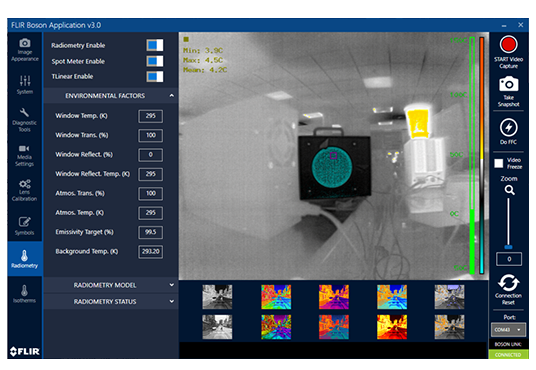Select the grayscale white-hot palette thumbnail
Image resolution: width=536 pixels, height=370 pixels.
tap(217, 297)
